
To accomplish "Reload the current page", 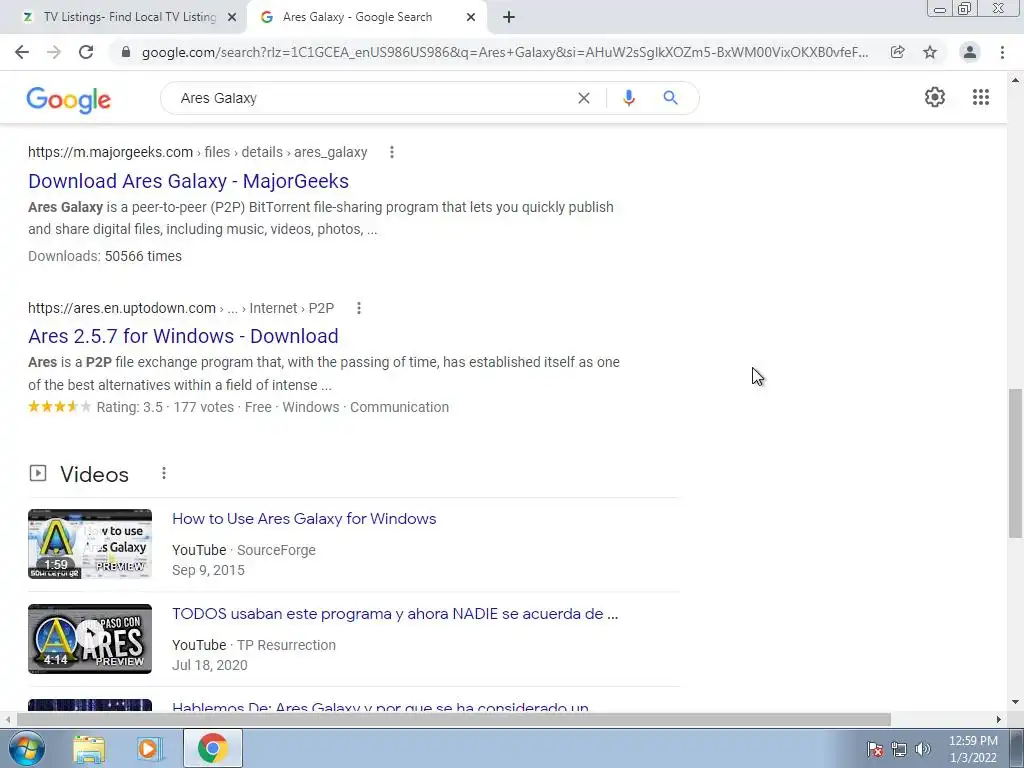I will point(86,52).
